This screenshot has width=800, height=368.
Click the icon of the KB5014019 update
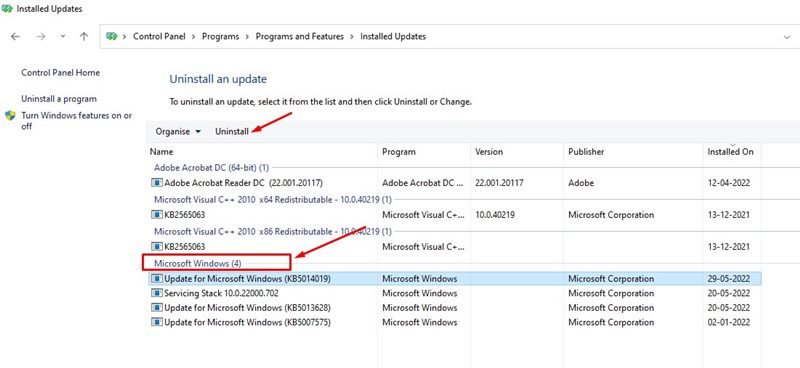(x=157, y=279)
